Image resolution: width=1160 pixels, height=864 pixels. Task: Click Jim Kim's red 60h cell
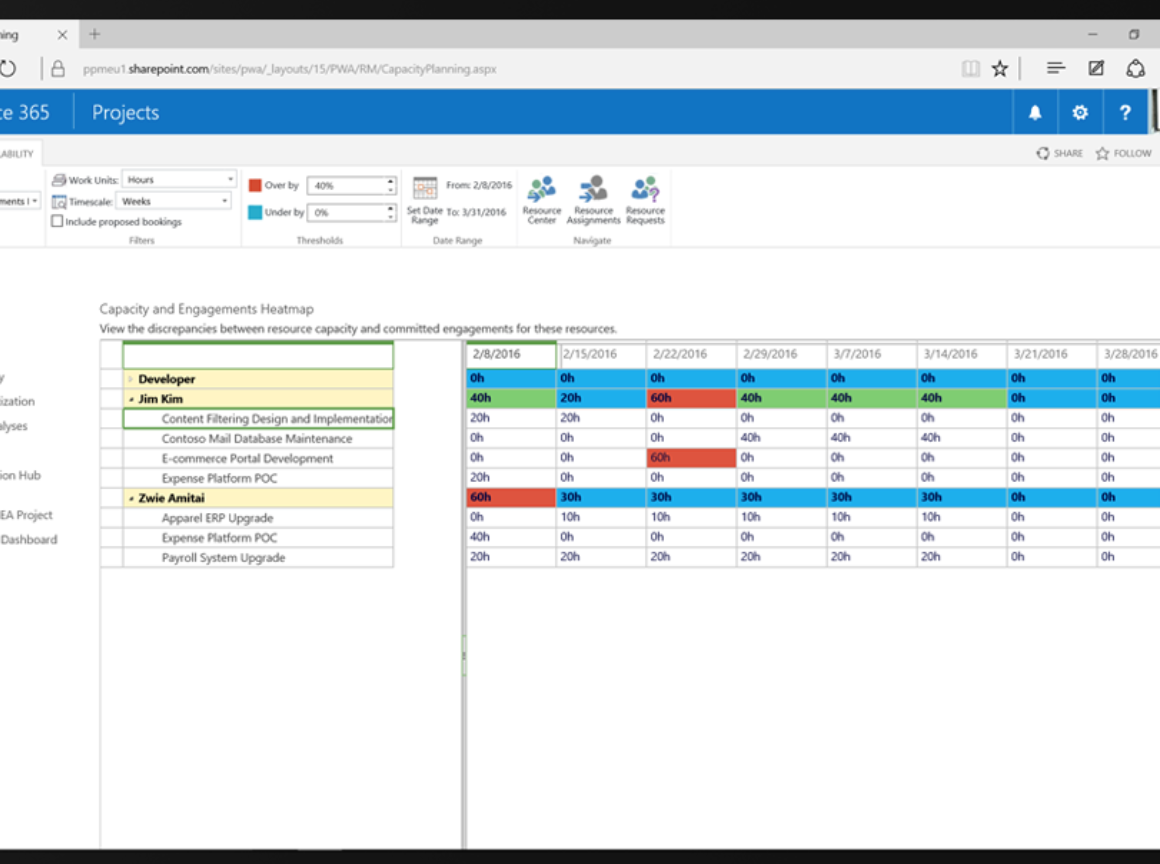tap(692, 398)
